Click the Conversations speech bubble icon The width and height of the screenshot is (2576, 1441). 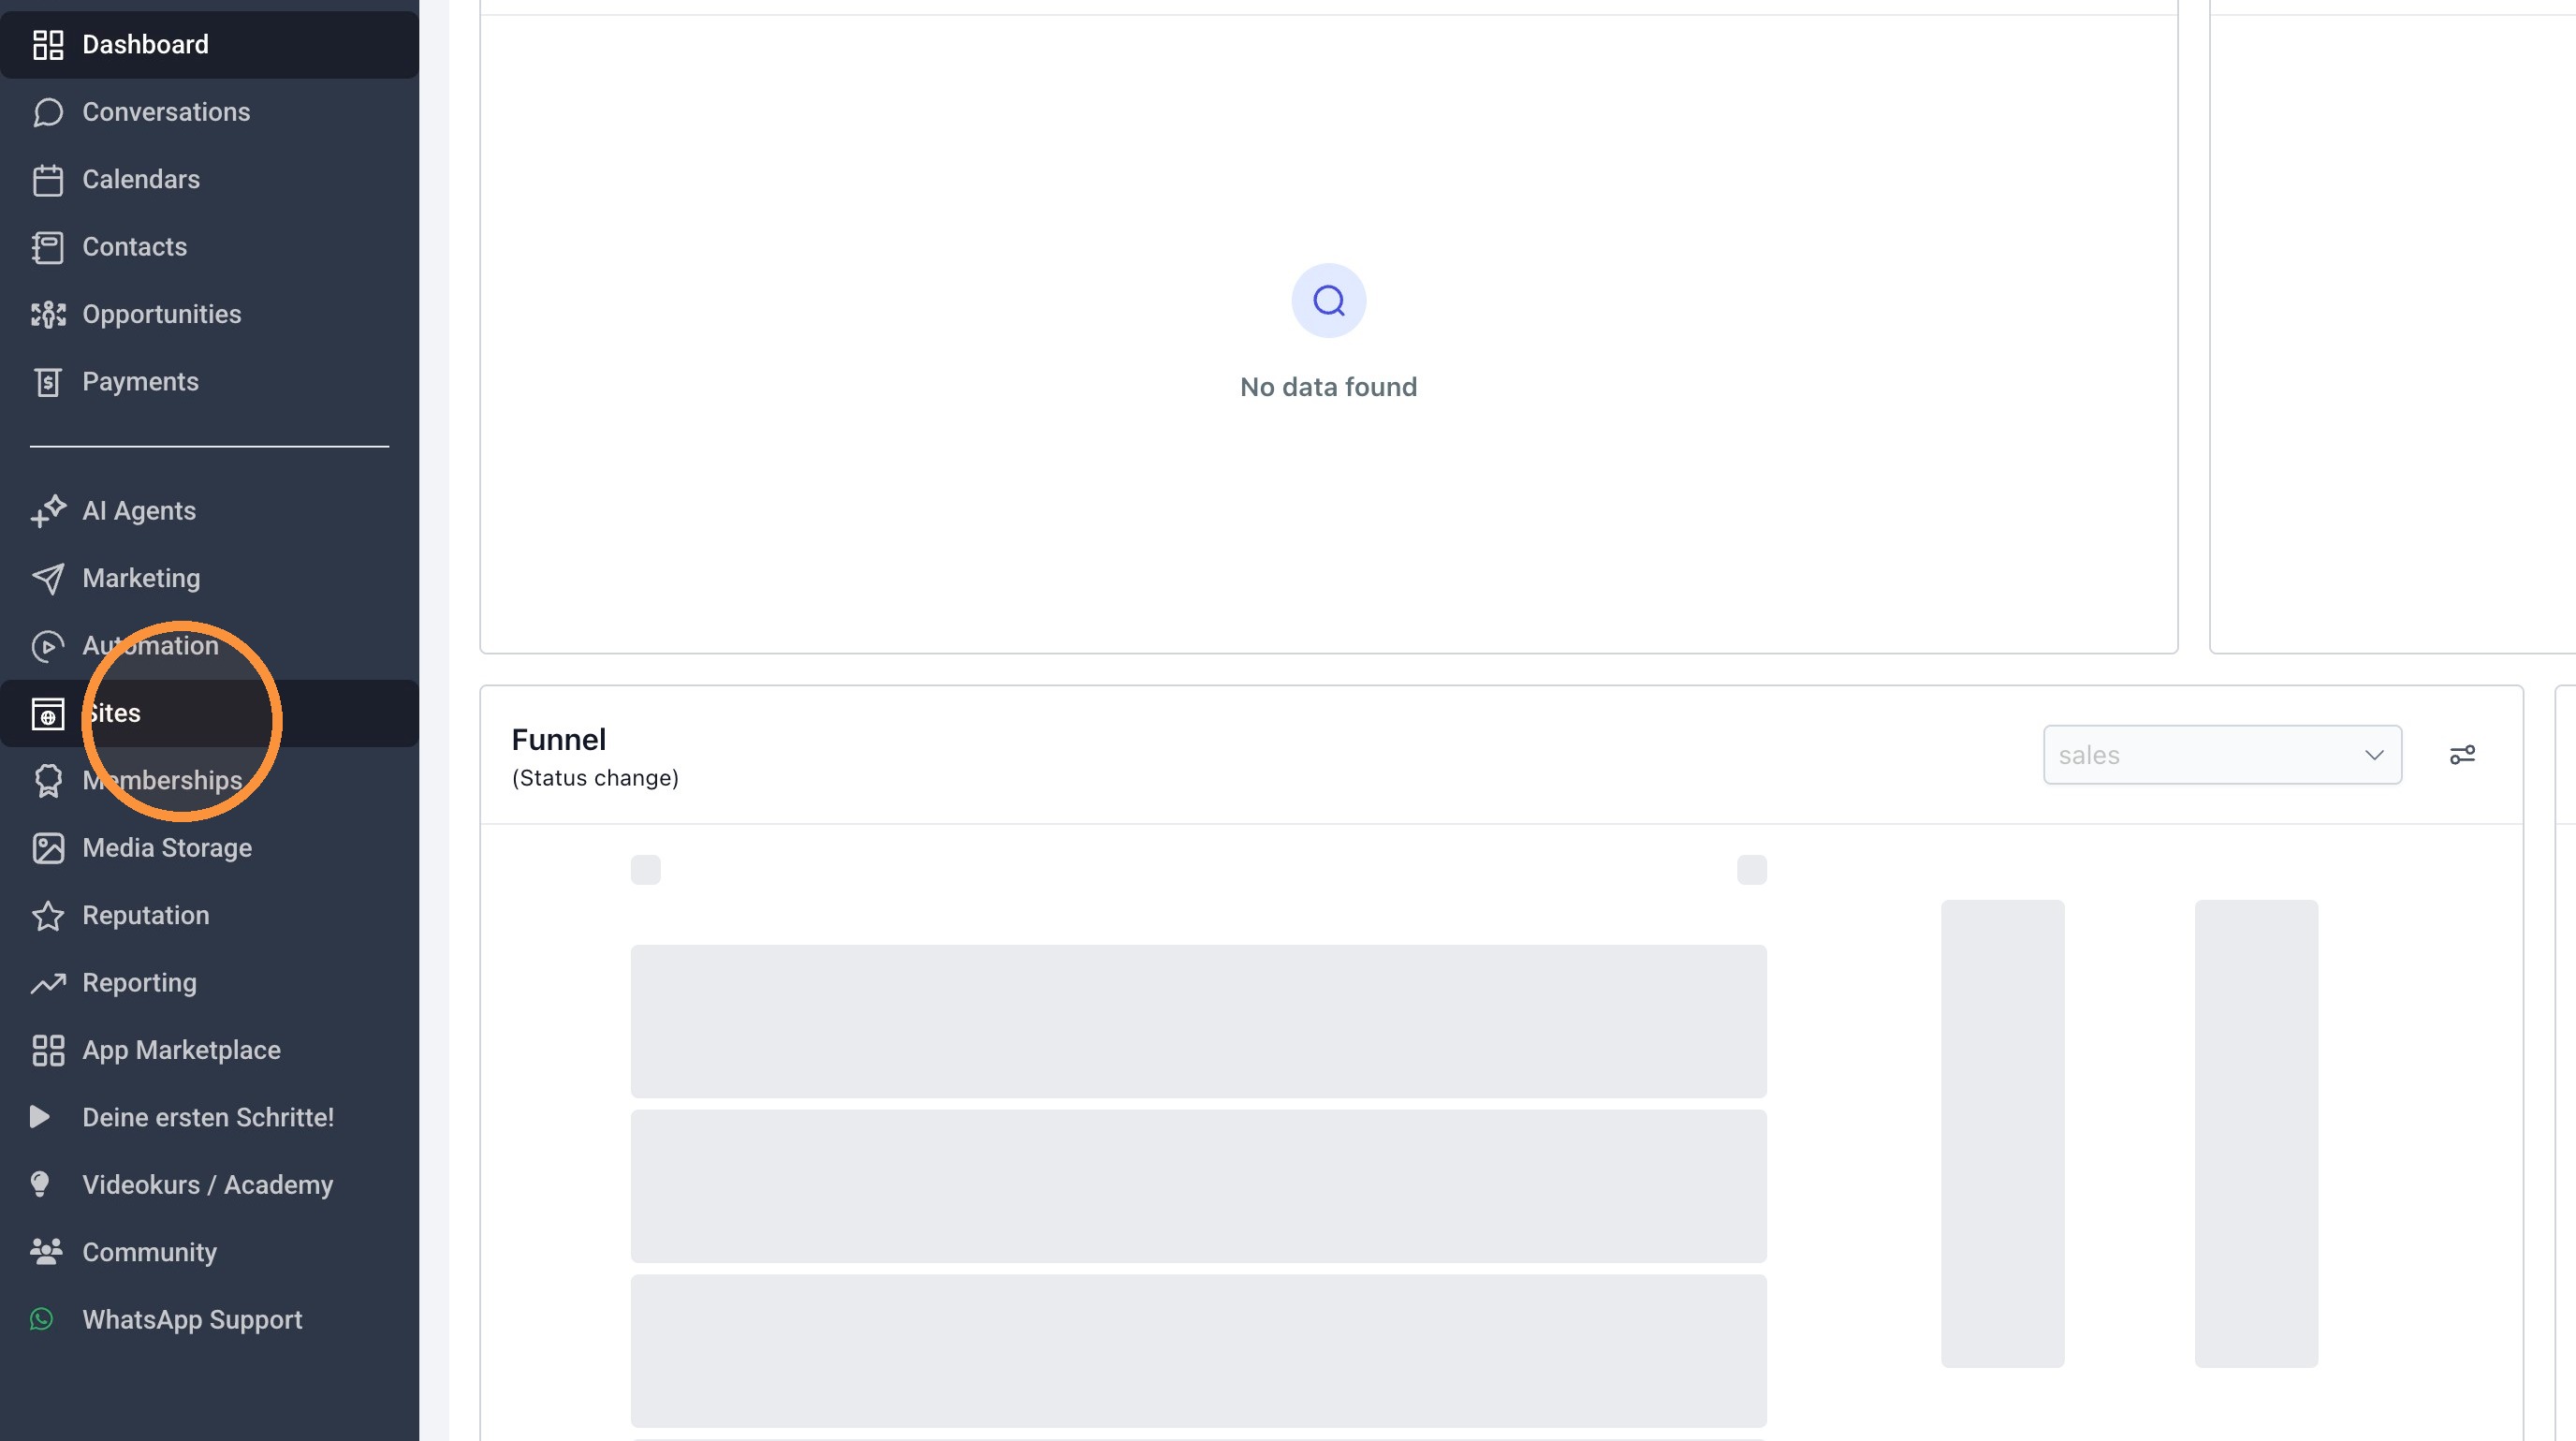click(48, 112)
